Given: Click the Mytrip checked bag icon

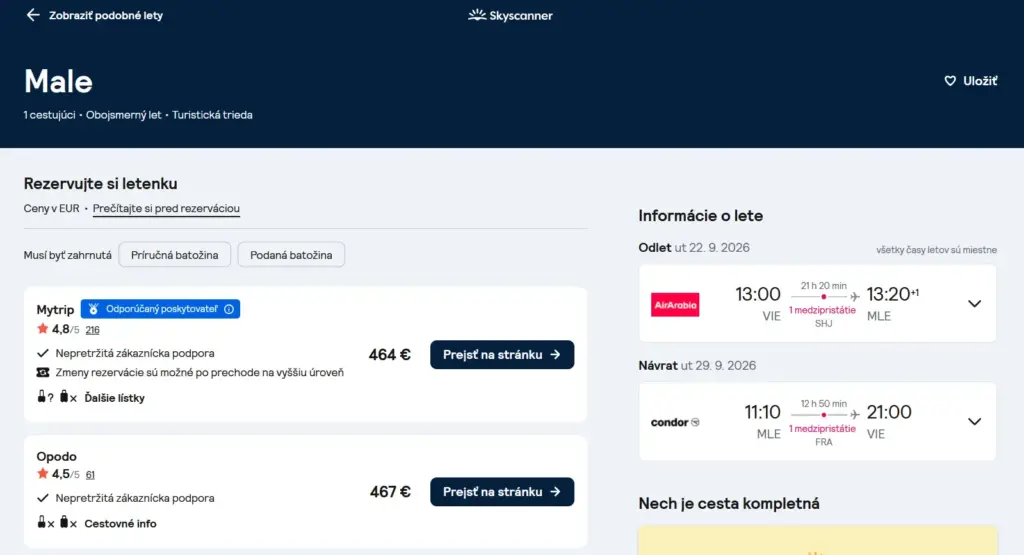Looking at the screenshot, I should (x=64, y=396).
